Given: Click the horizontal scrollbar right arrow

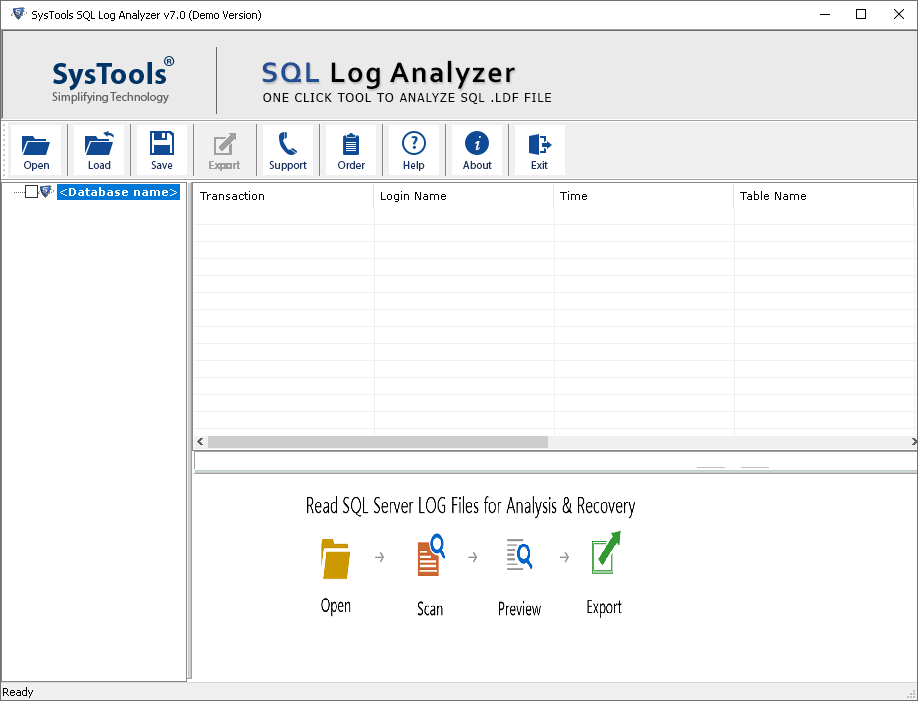Looking at the screenshot, I should pyautogui.click(x=911, y=441).
